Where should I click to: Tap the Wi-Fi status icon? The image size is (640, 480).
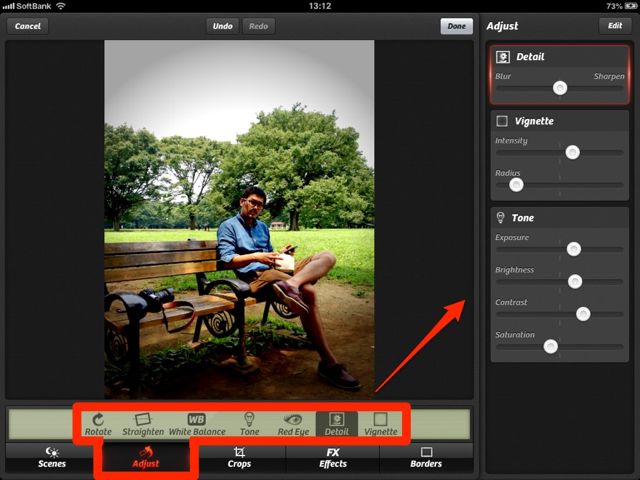tap(60, 6)
